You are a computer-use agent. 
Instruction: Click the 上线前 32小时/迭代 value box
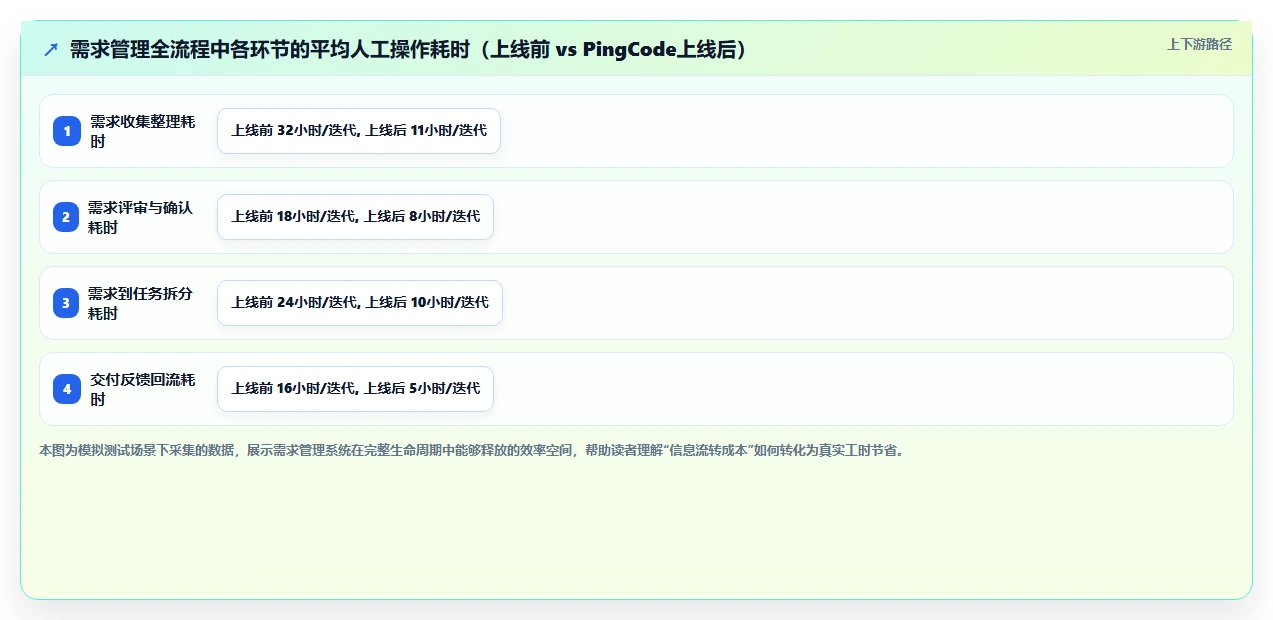coord(359,131)
